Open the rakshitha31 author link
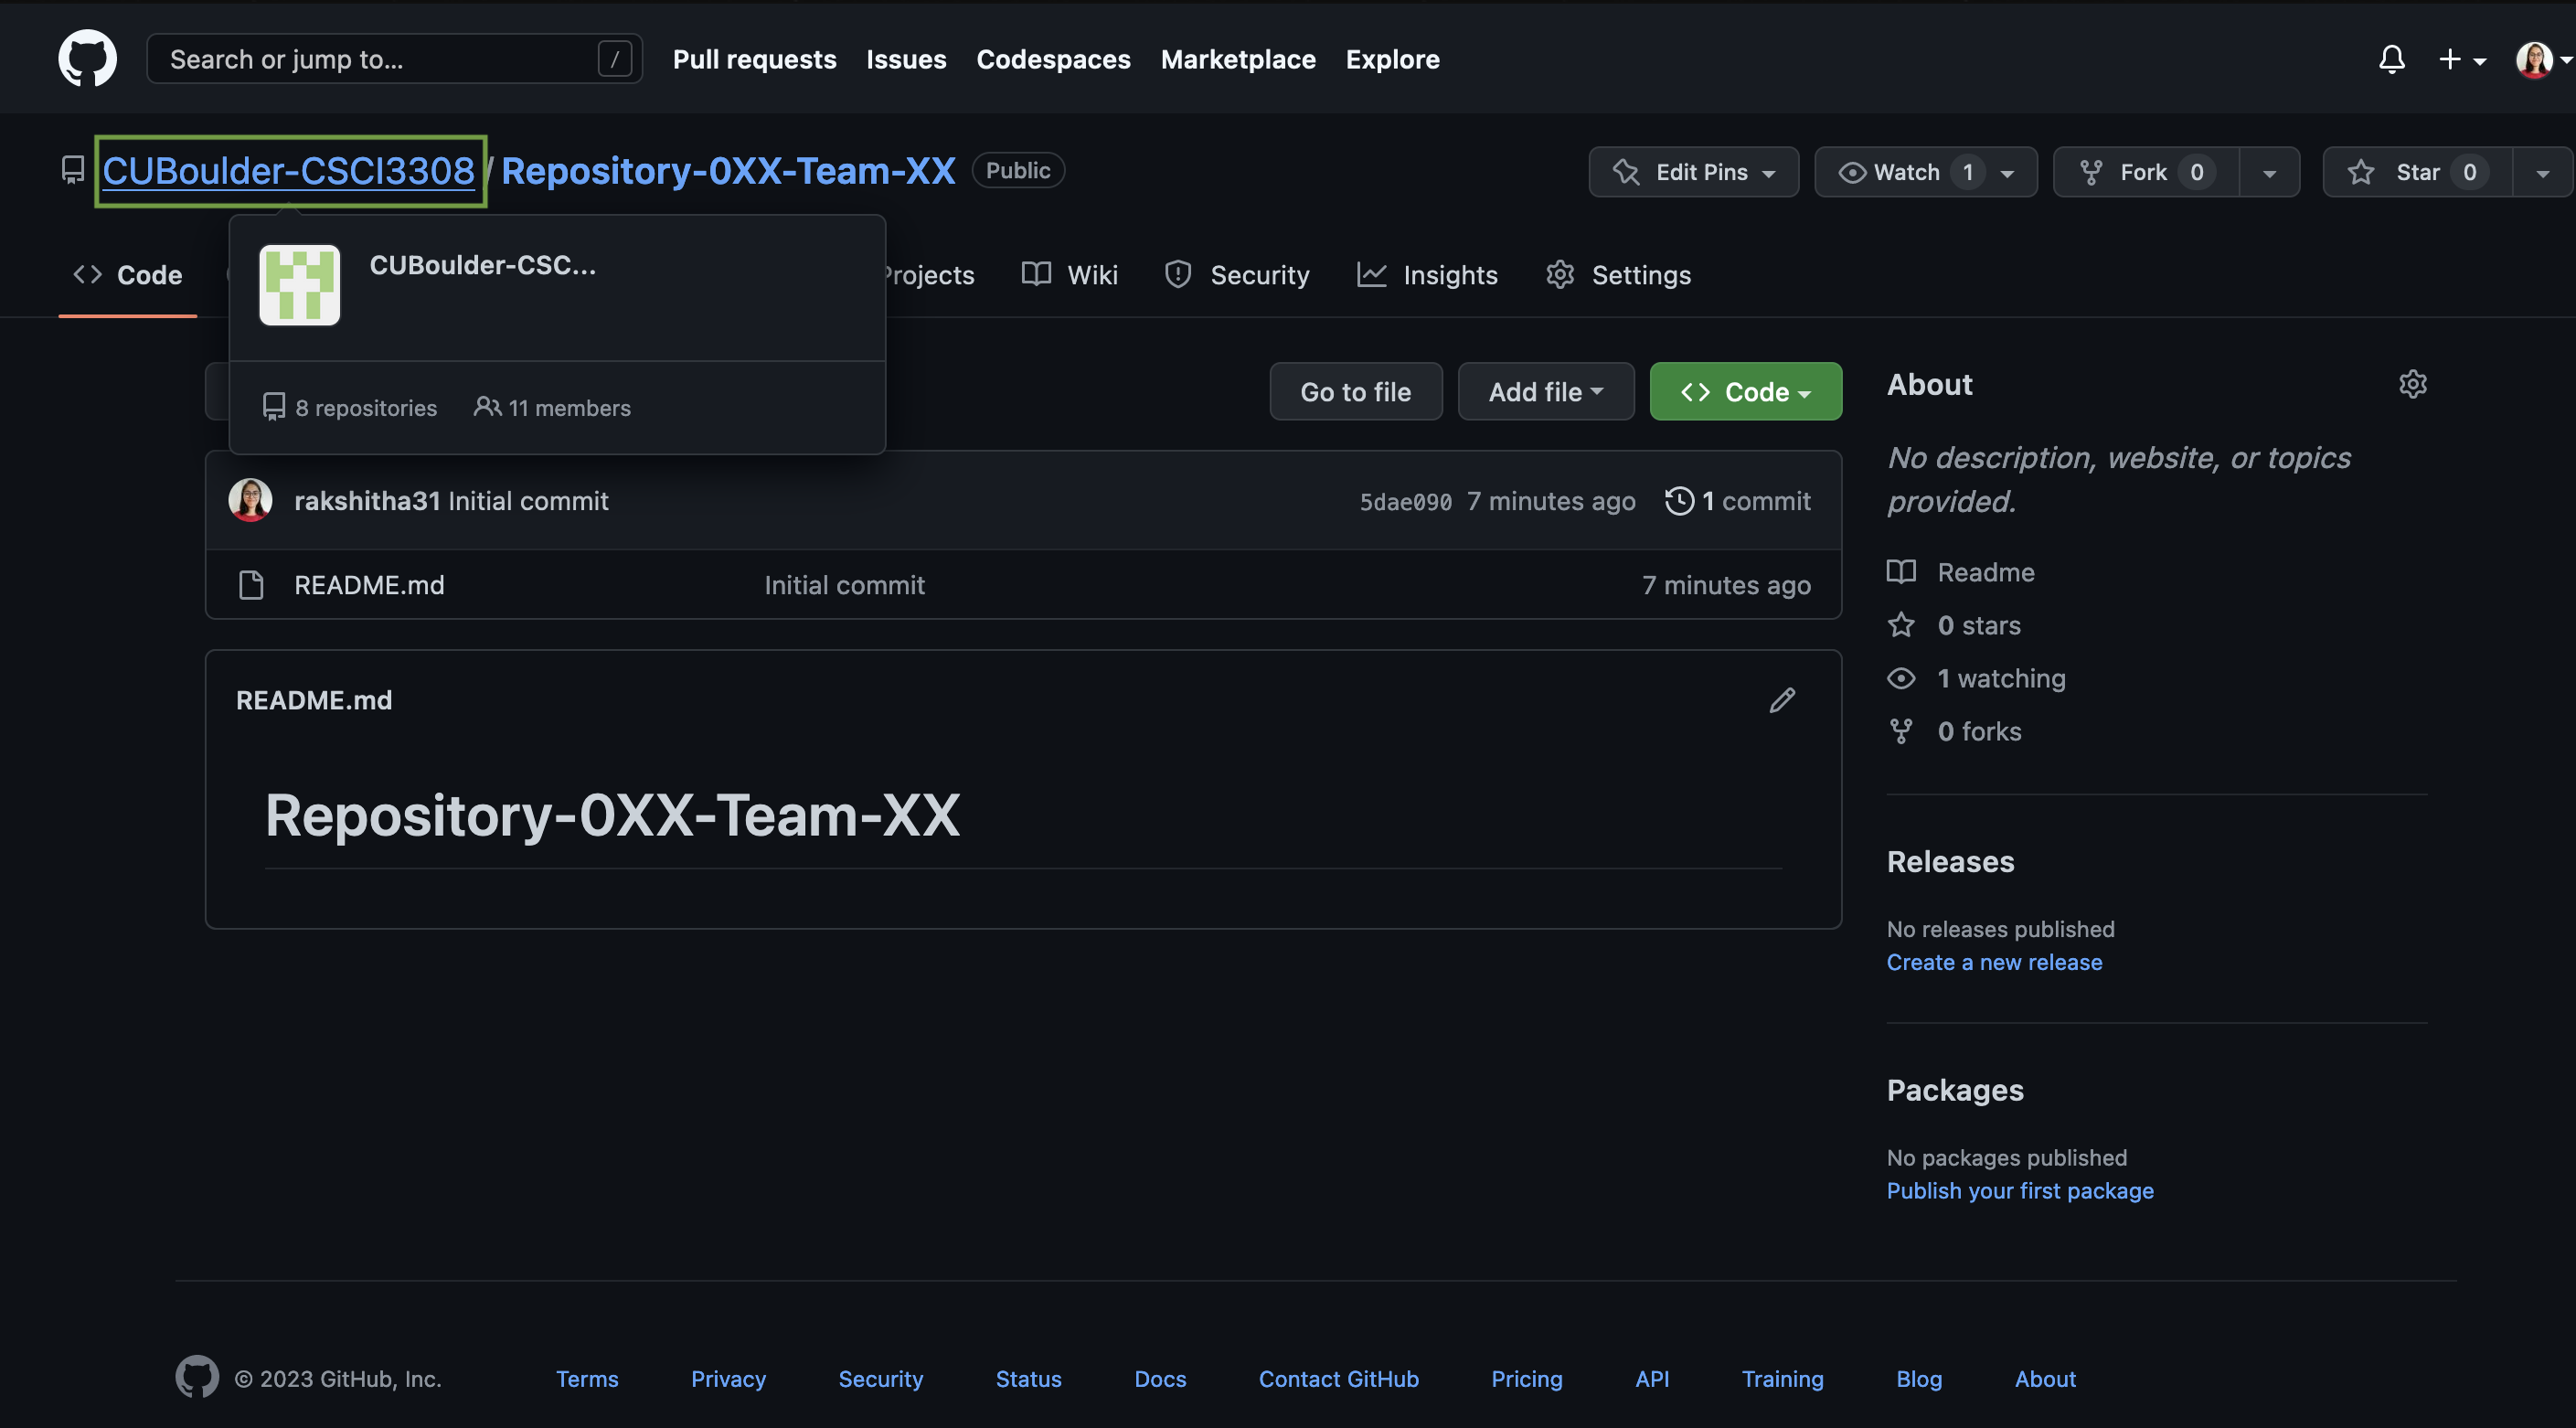 [367, 501]
